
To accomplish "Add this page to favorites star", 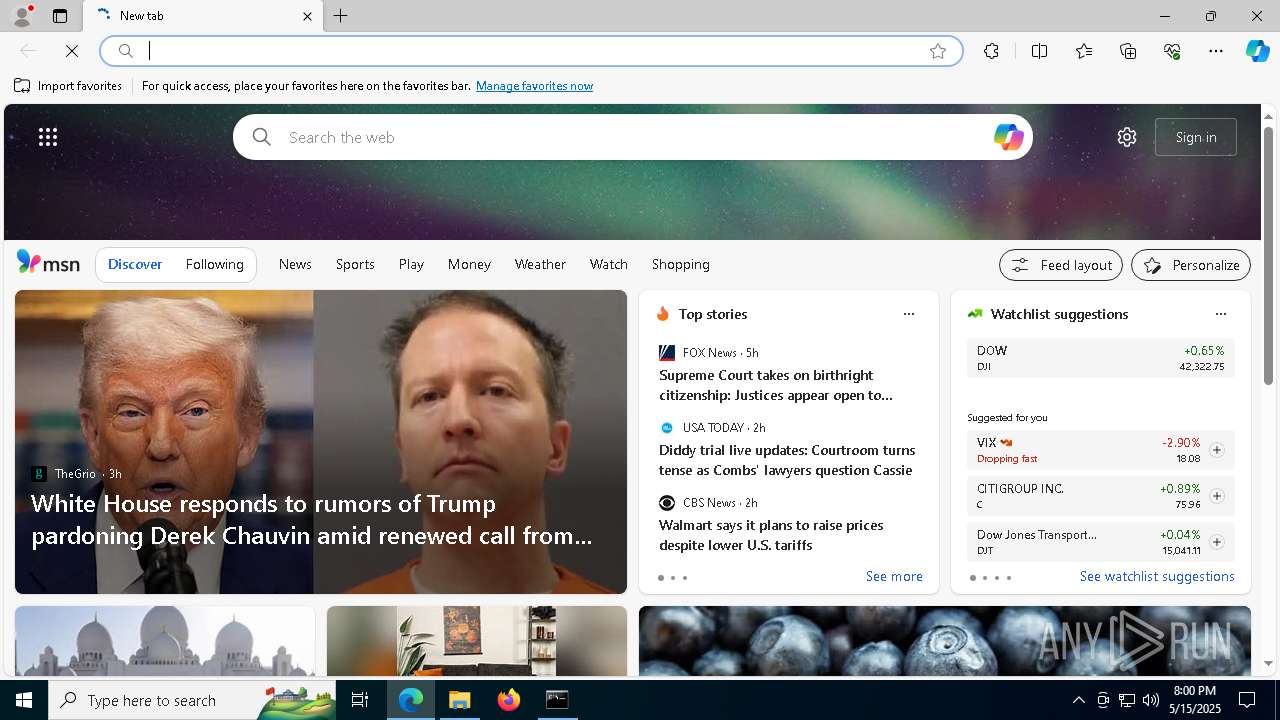I will point(938,51).
